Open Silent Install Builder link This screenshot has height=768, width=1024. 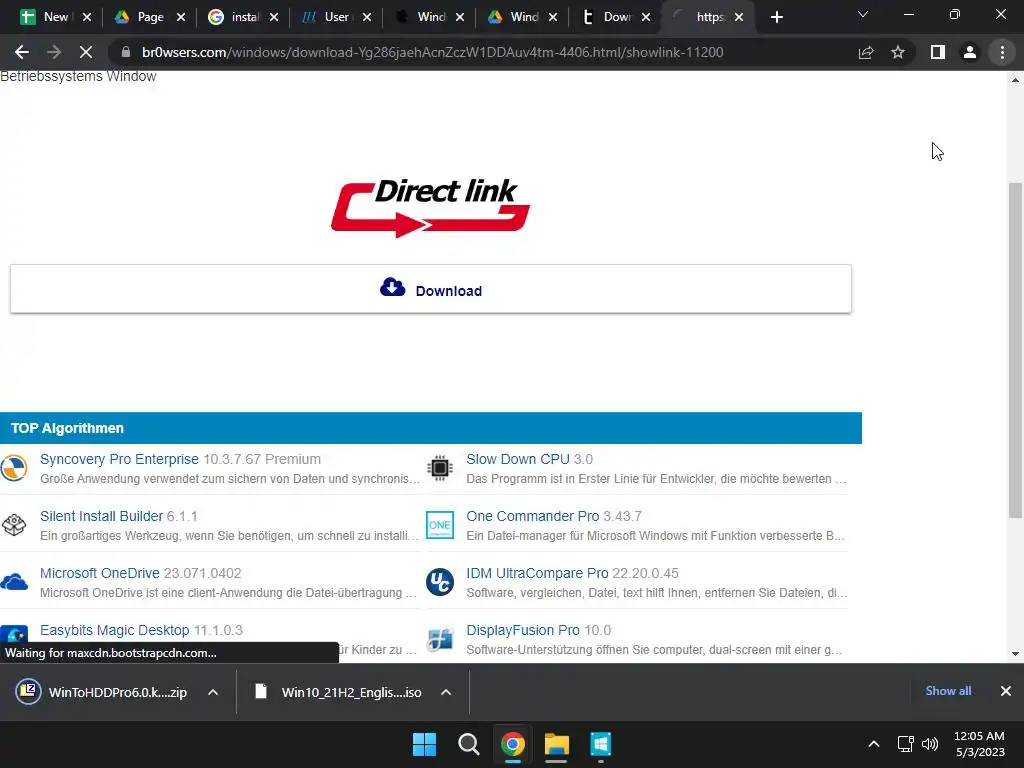(x=101, y=516)
